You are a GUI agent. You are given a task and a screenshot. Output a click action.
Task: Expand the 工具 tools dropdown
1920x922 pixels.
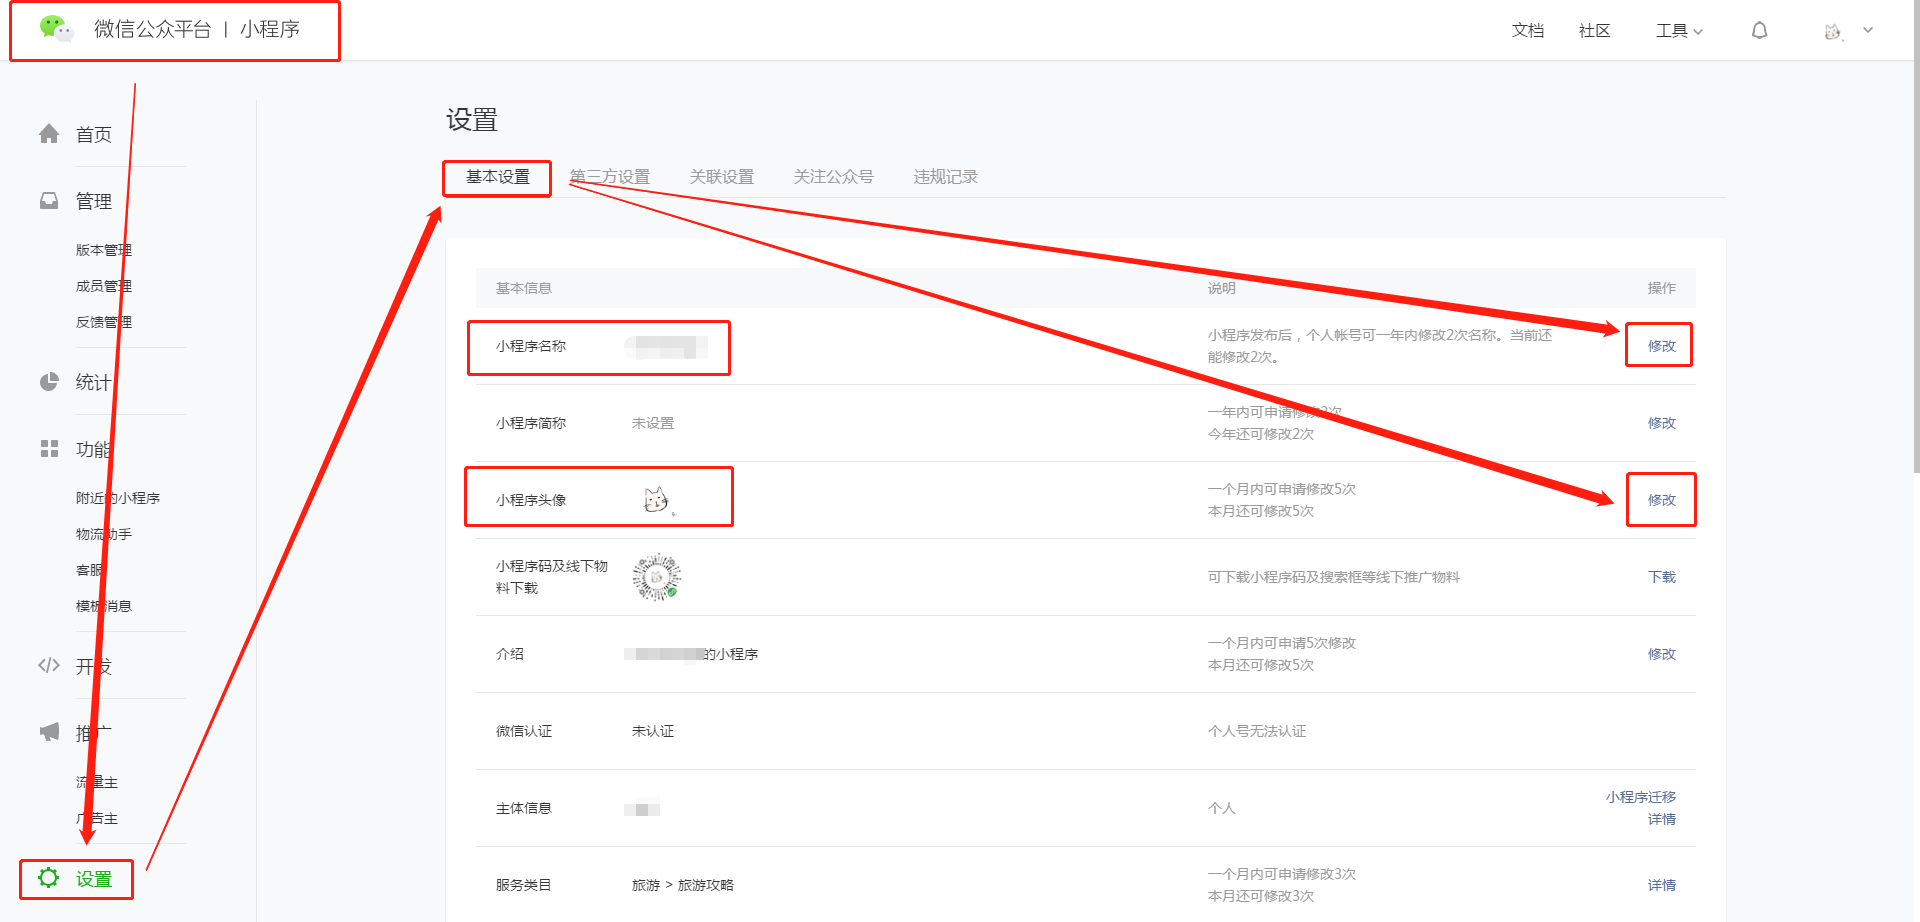point(1678,30)
